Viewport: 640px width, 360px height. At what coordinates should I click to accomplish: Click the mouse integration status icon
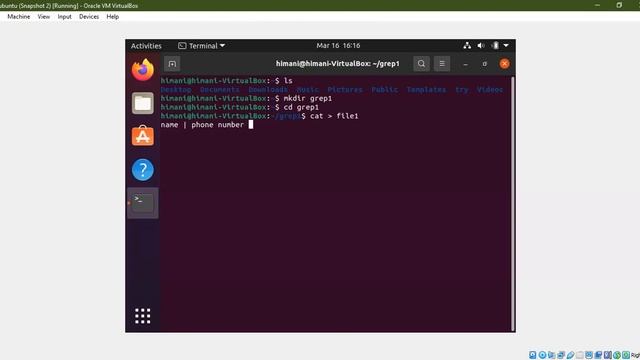(617, 355)
